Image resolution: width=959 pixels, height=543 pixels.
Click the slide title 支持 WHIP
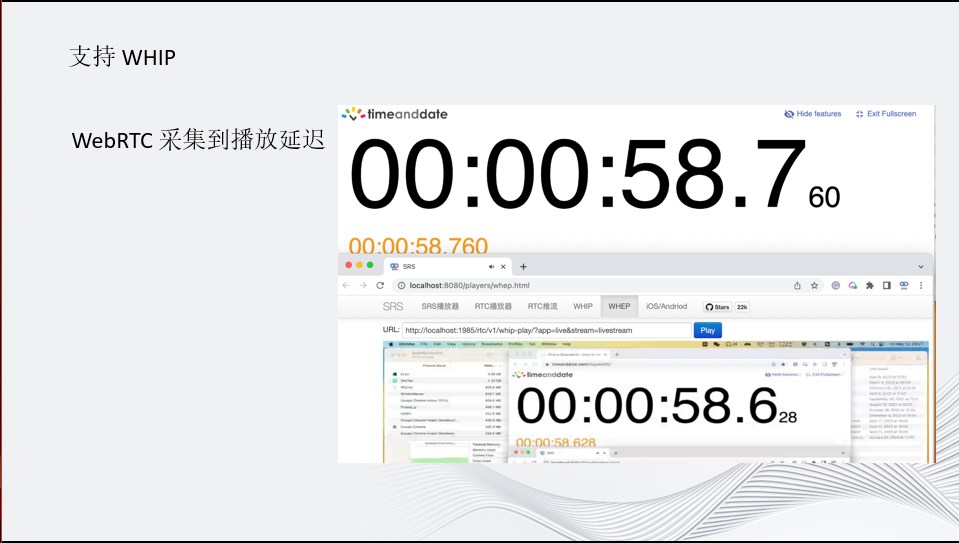(x=122, y=57)
